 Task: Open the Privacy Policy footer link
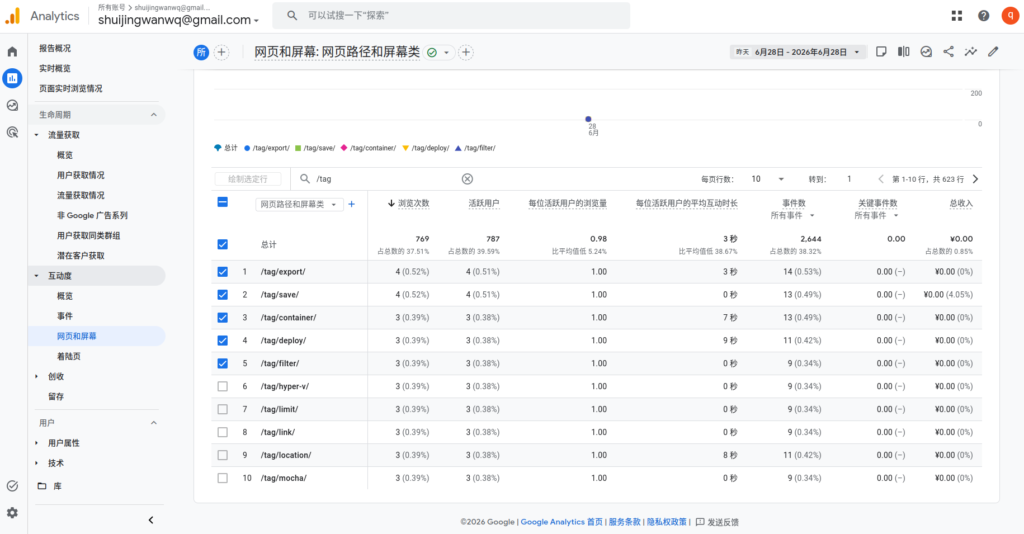point(667,522)
